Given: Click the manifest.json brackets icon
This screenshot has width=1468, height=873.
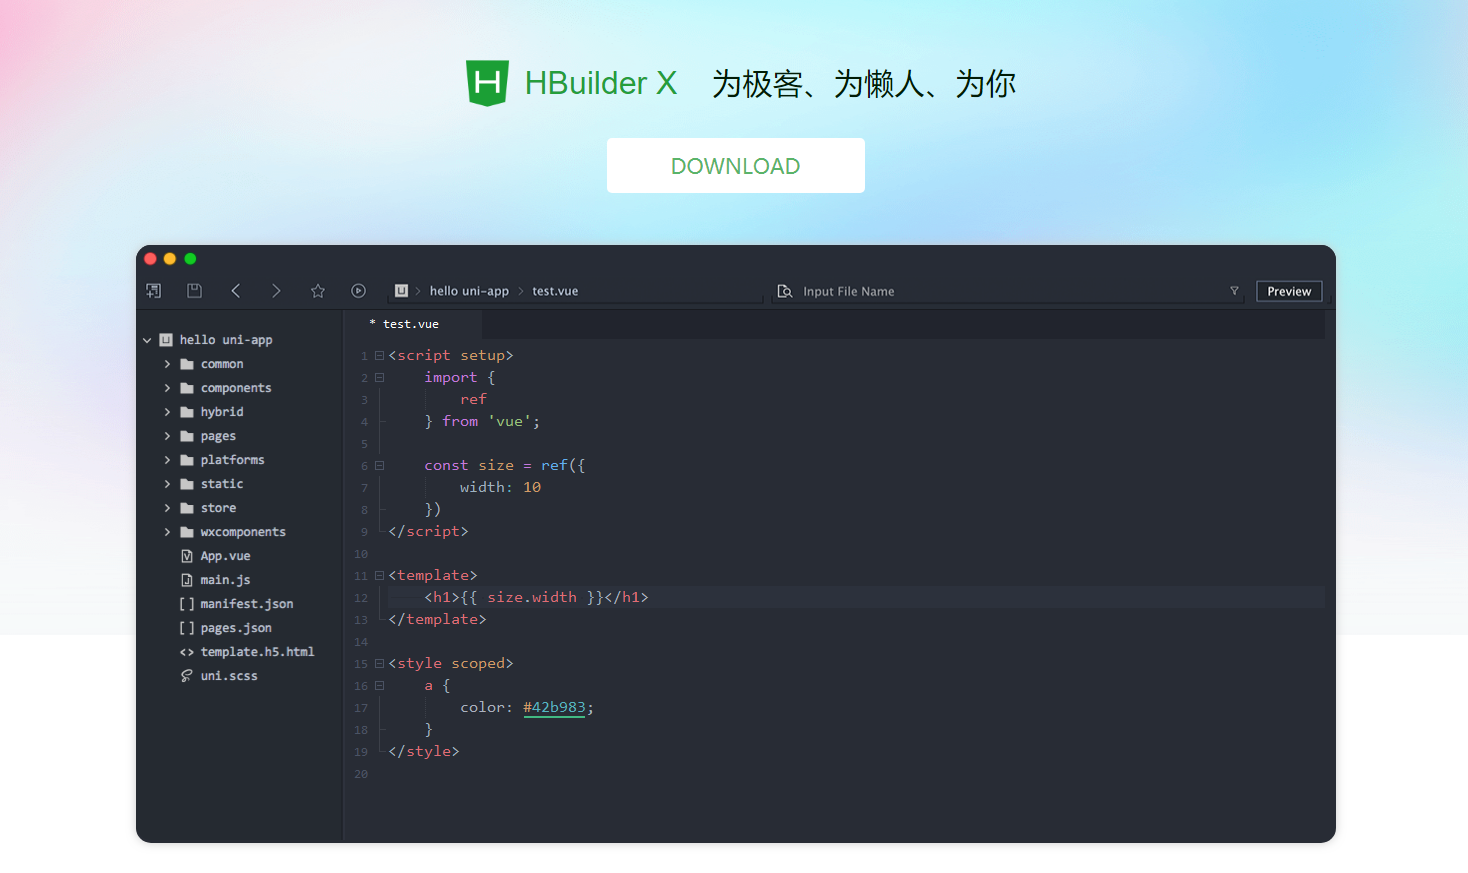Looking at the screenshot, I should pyautogui.click(x=187, y=604).
